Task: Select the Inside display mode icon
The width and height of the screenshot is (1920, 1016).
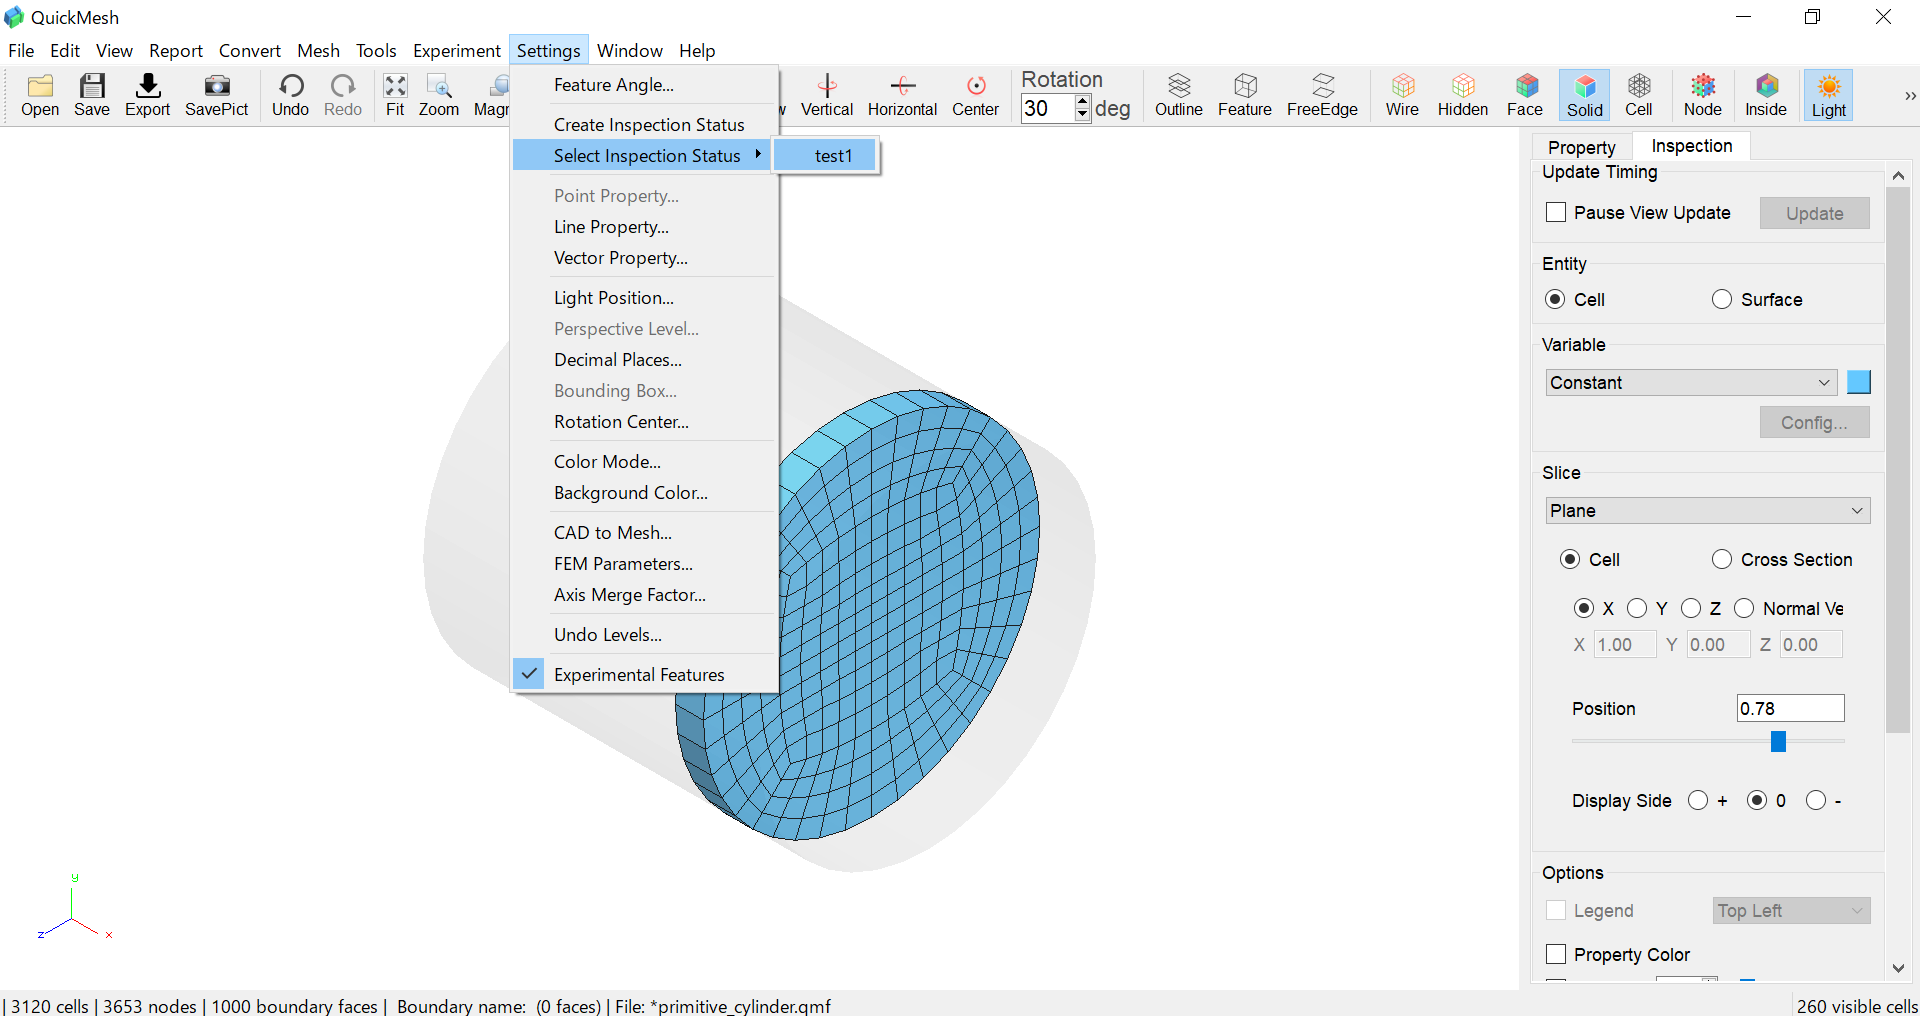Action: (1766, 95)
